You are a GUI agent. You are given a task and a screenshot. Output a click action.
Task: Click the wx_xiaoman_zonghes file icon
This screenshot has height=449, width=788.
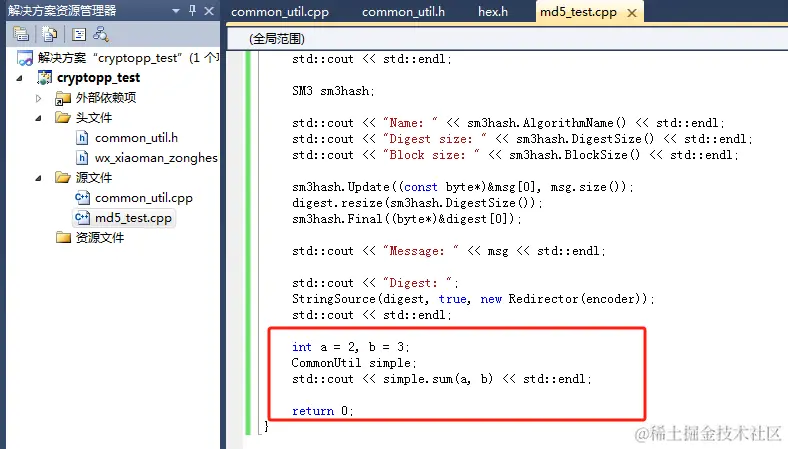click(82, 158)
